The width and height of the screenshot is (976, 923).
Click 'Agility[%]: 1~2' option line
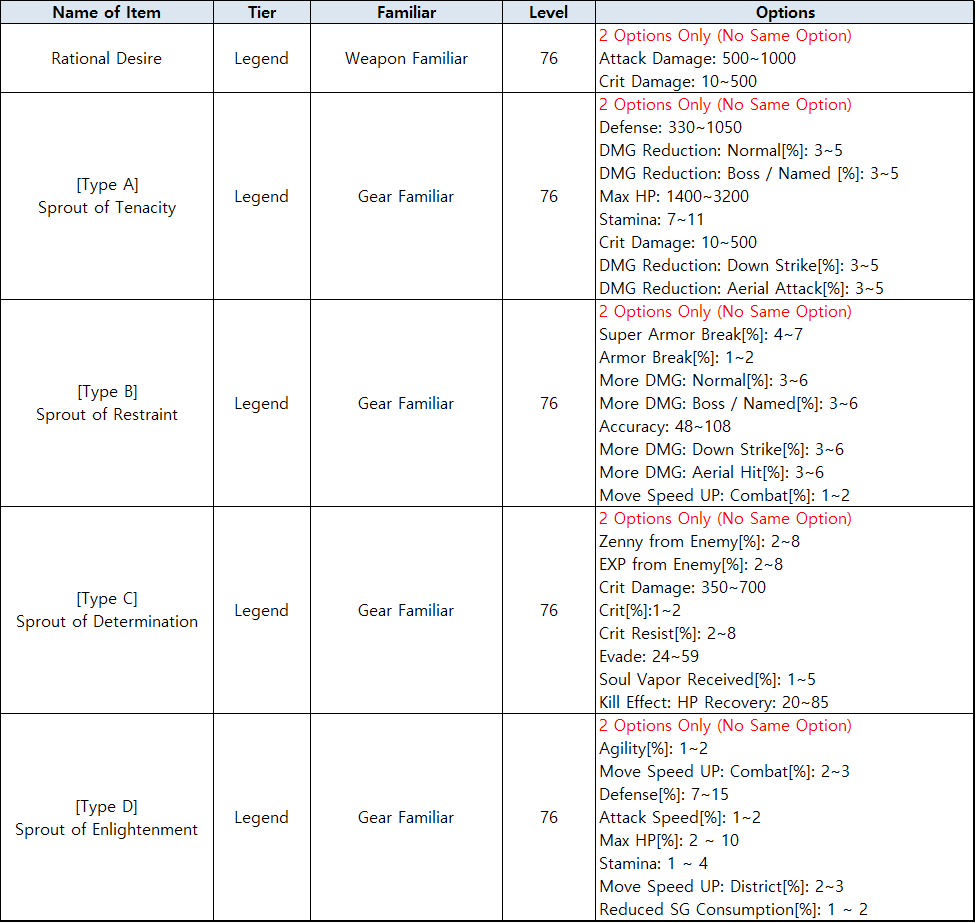(x=654, y=749)
